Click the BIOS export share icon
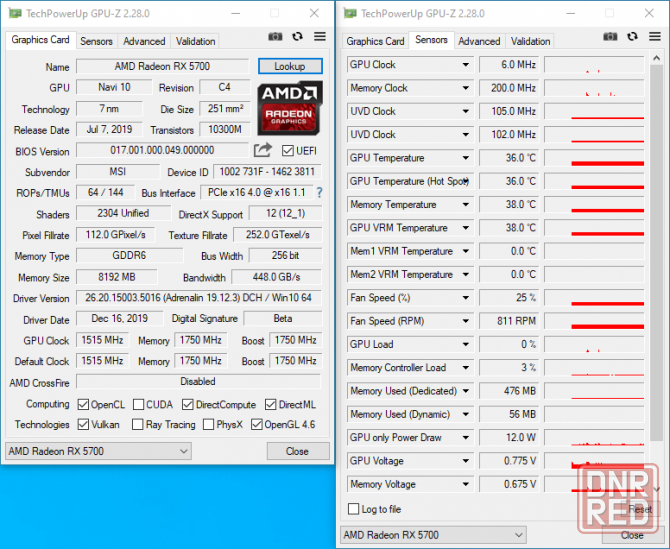The image size is (670, 549). point(263,150)
